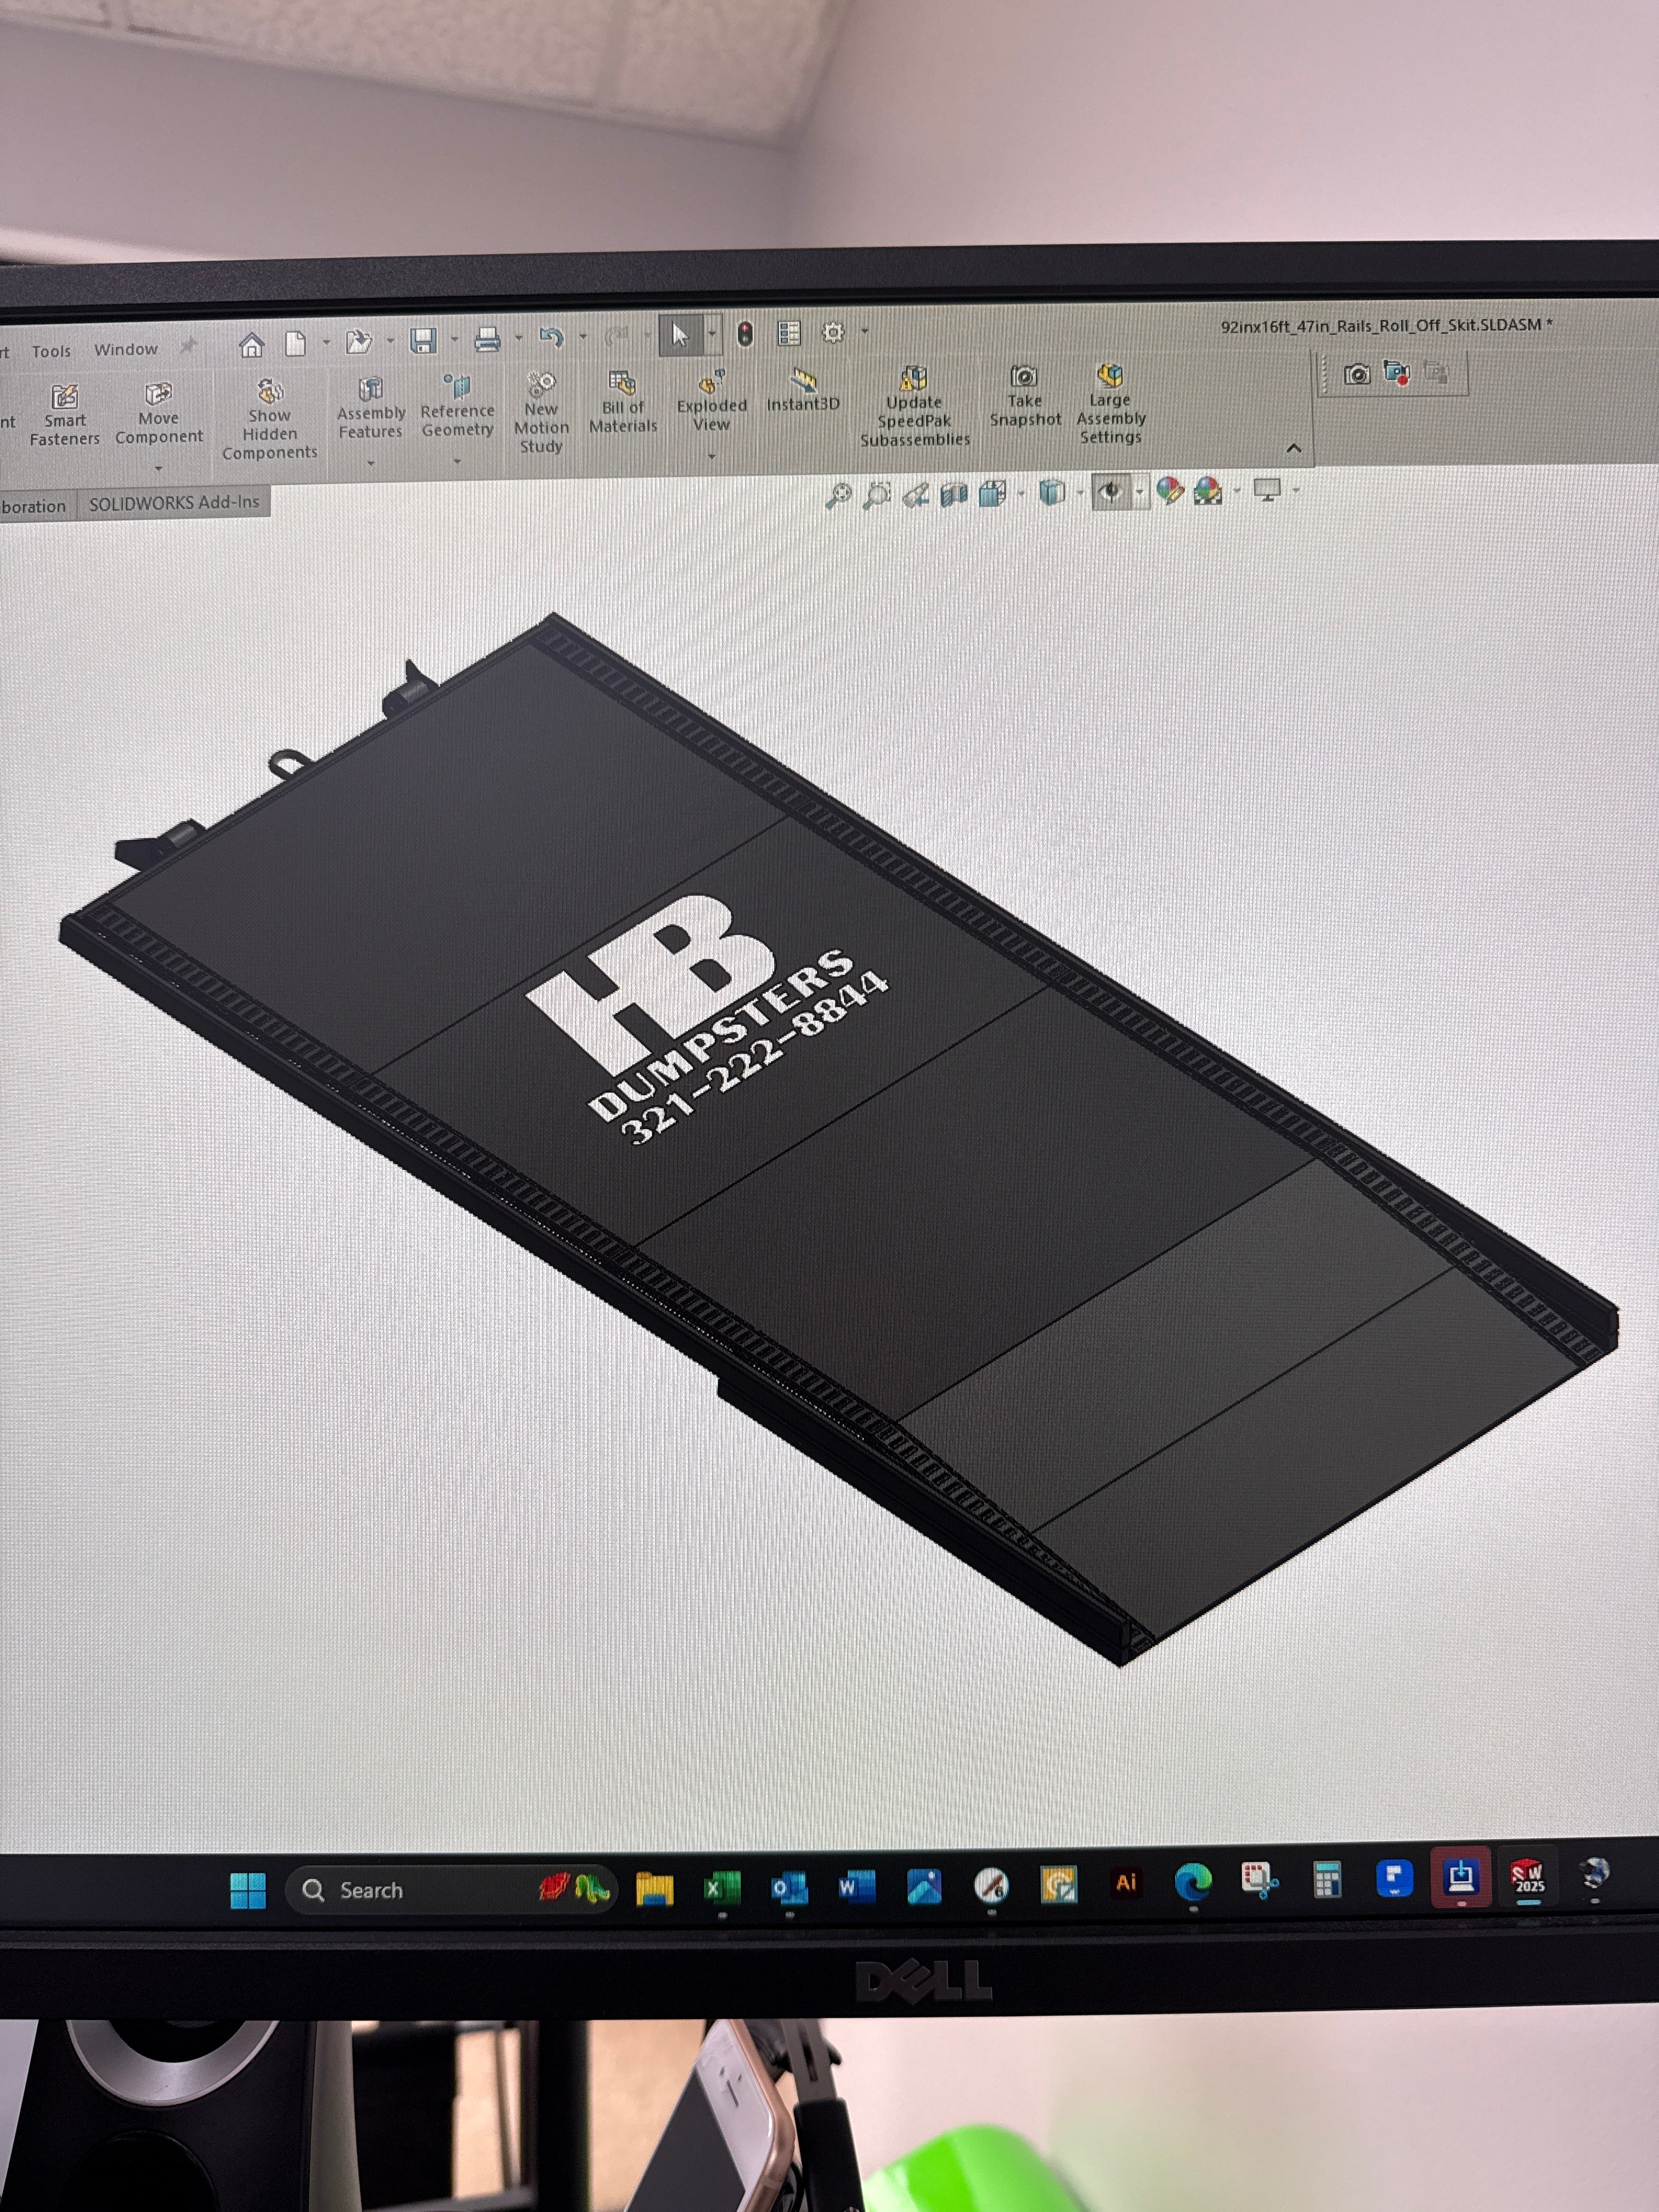Expand the New document dropdown arrow

[325, 342]
